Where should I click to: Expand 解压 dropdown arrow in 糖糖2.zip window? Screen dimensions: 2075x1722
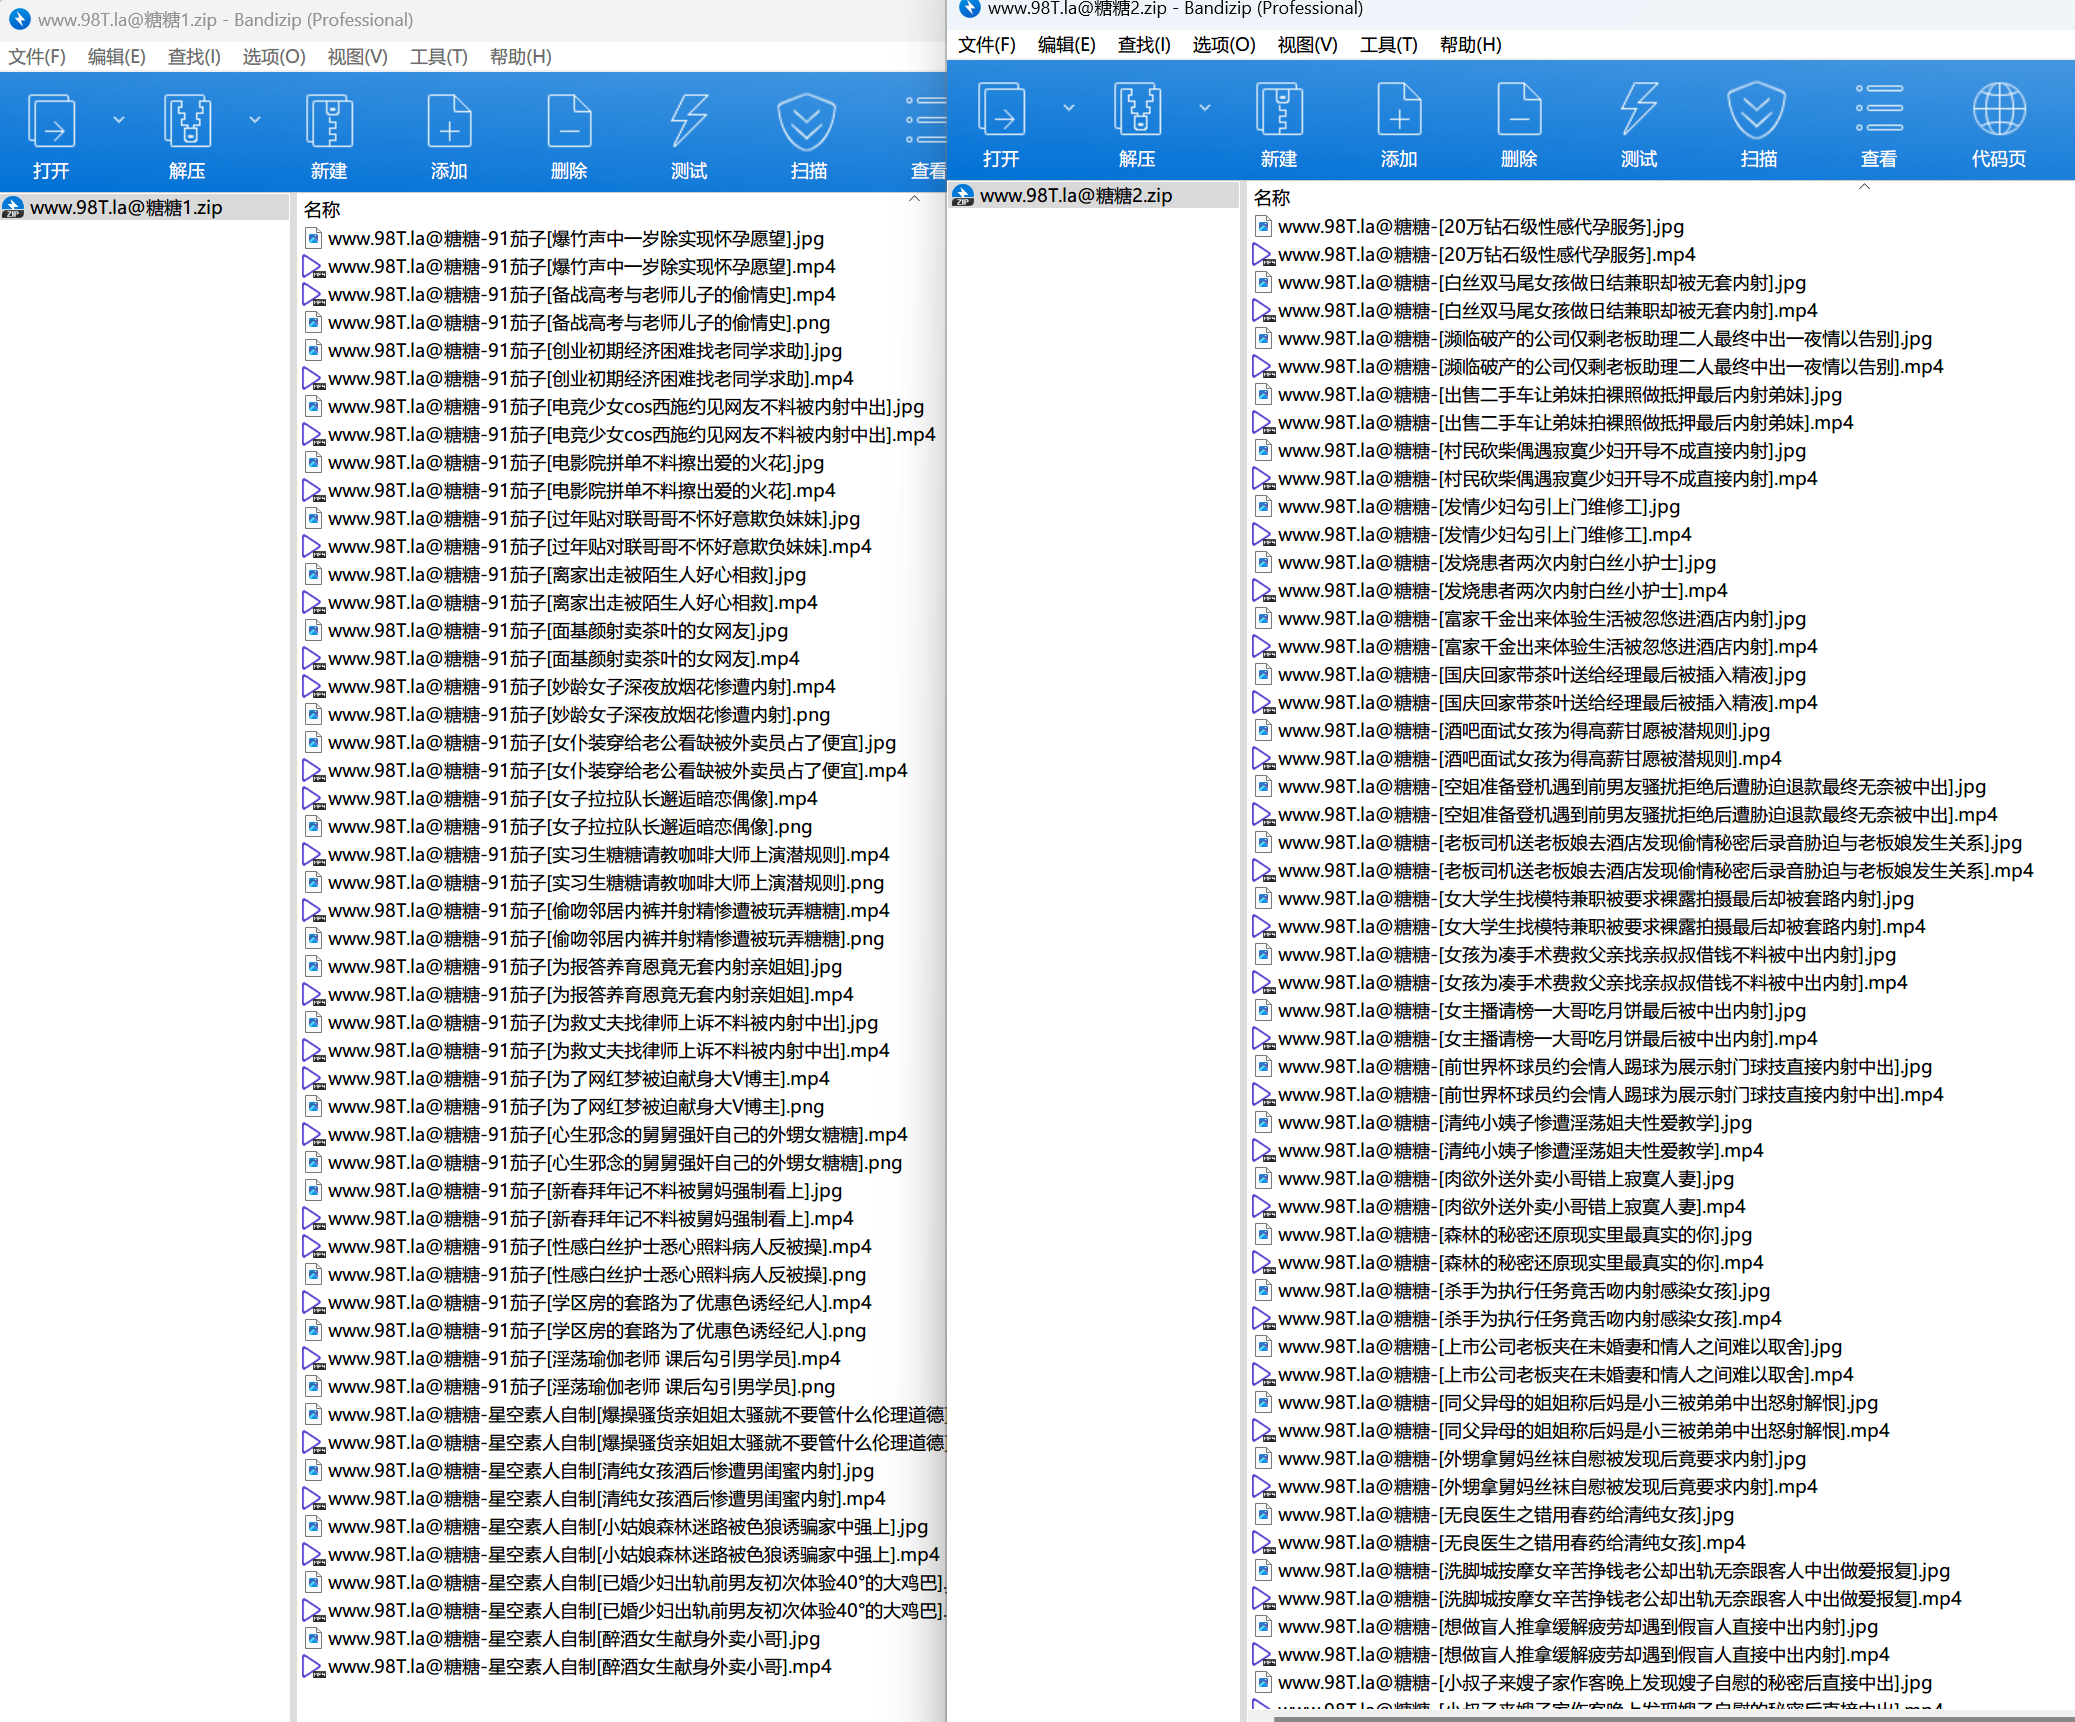(1205, 108)
